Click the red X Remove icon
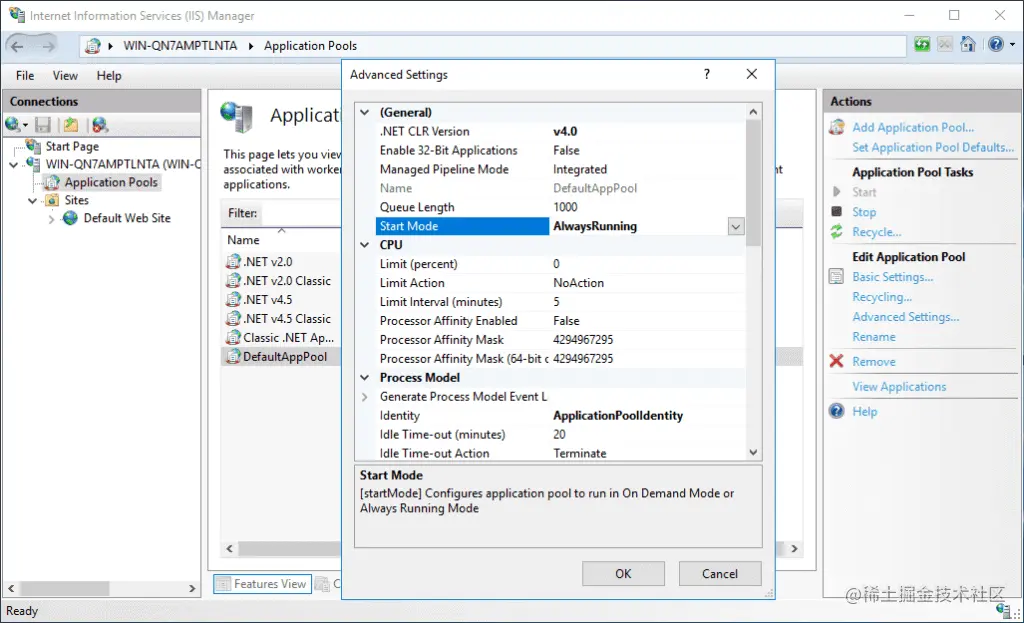Screen dimensions: 1024x623 837,361
